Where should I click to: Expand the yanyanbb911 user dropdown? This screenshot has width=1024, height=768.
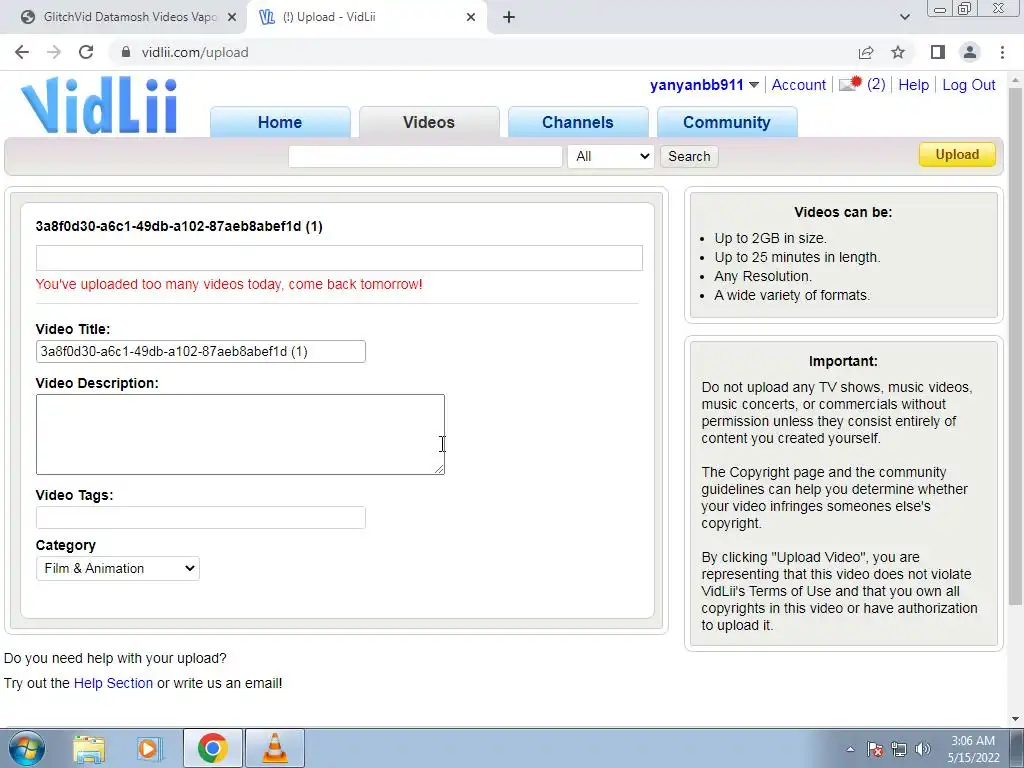tap(754, 85)
